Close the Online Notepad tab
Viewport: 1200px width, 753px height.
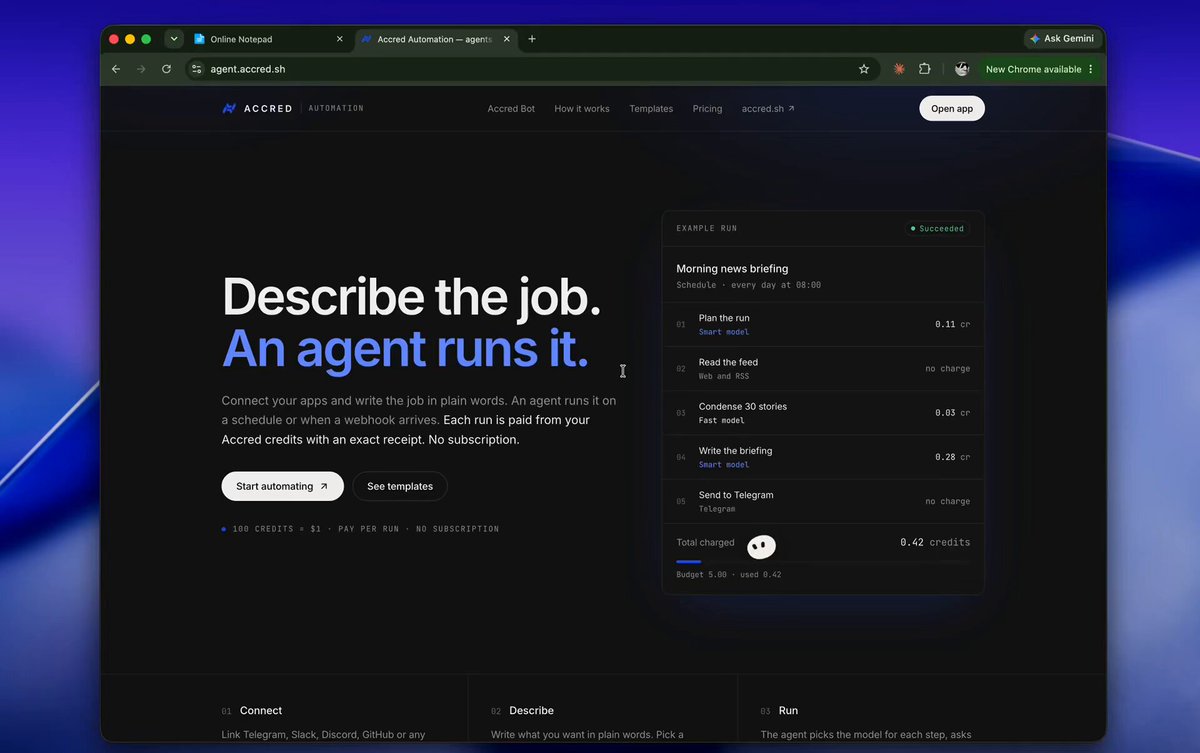(x=339, y=39)
